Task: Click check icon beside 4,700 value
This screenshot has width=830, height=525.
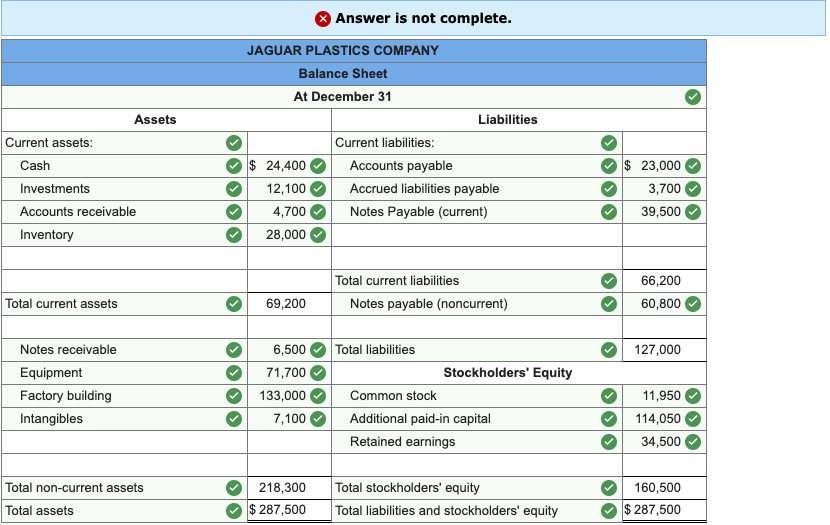Action: [318, 212]
